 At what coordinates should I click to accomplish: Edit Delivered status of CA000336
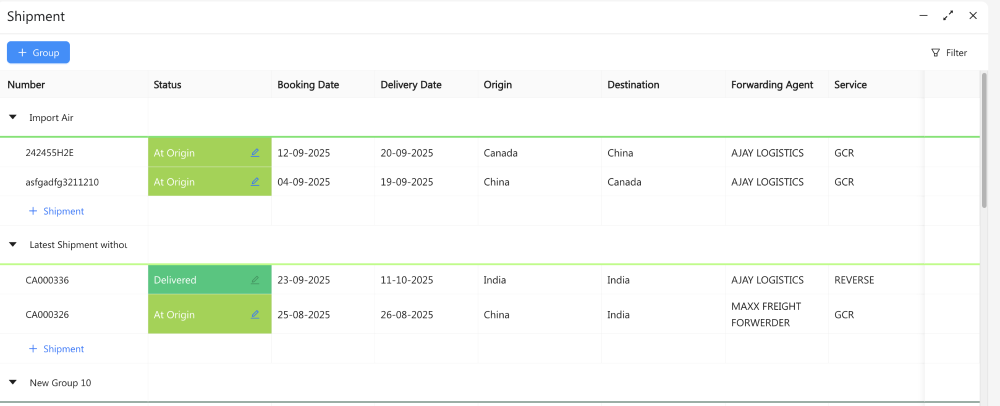pyautogui.click(x=255, y=280)
